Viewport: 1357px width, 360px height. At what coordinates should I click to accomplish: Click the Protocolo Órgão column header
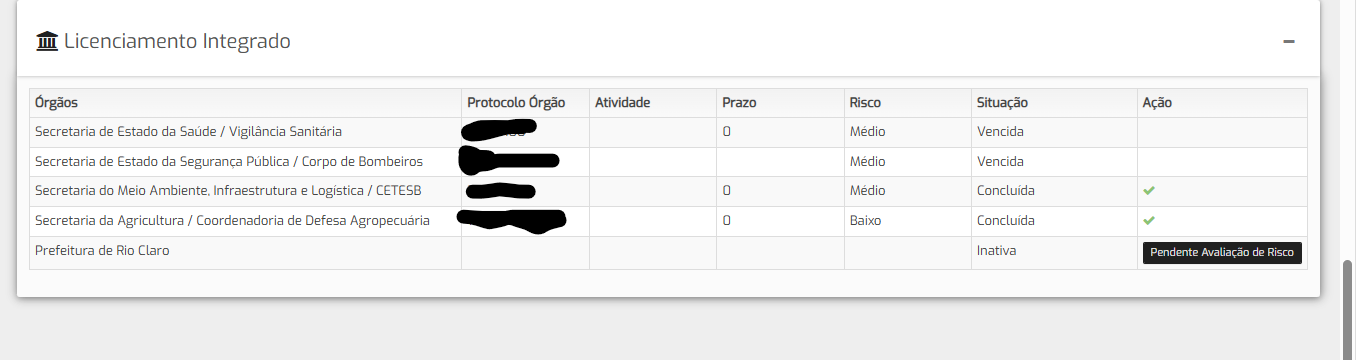(x=516, y=103)
